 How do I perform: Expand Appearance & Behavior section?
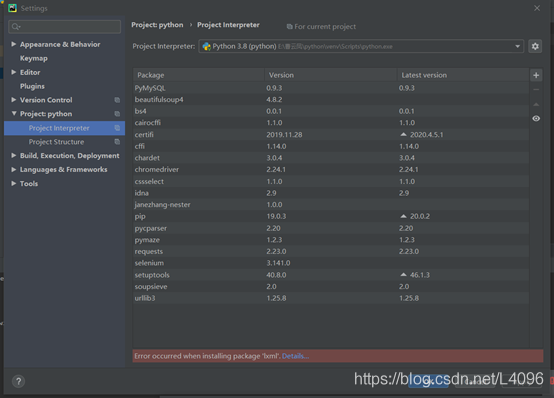point(13,44)
